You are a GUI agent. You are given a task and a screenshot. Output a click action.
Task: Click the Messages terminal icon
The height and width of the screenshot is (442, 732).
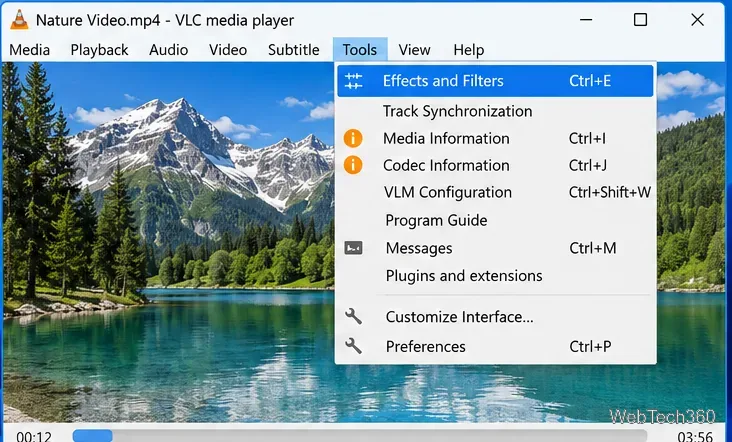pos(353,248)
